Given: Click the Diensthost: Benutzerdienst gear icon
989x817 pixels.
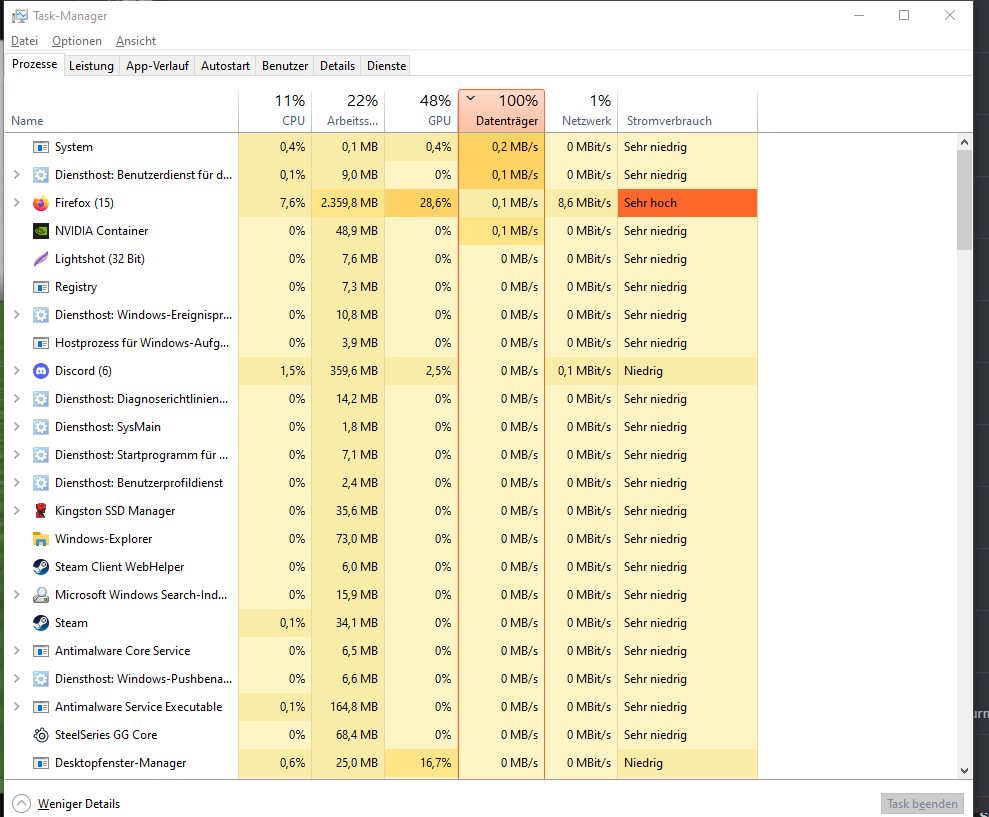Looking at the screenshot, I should (x=41, y=175).
